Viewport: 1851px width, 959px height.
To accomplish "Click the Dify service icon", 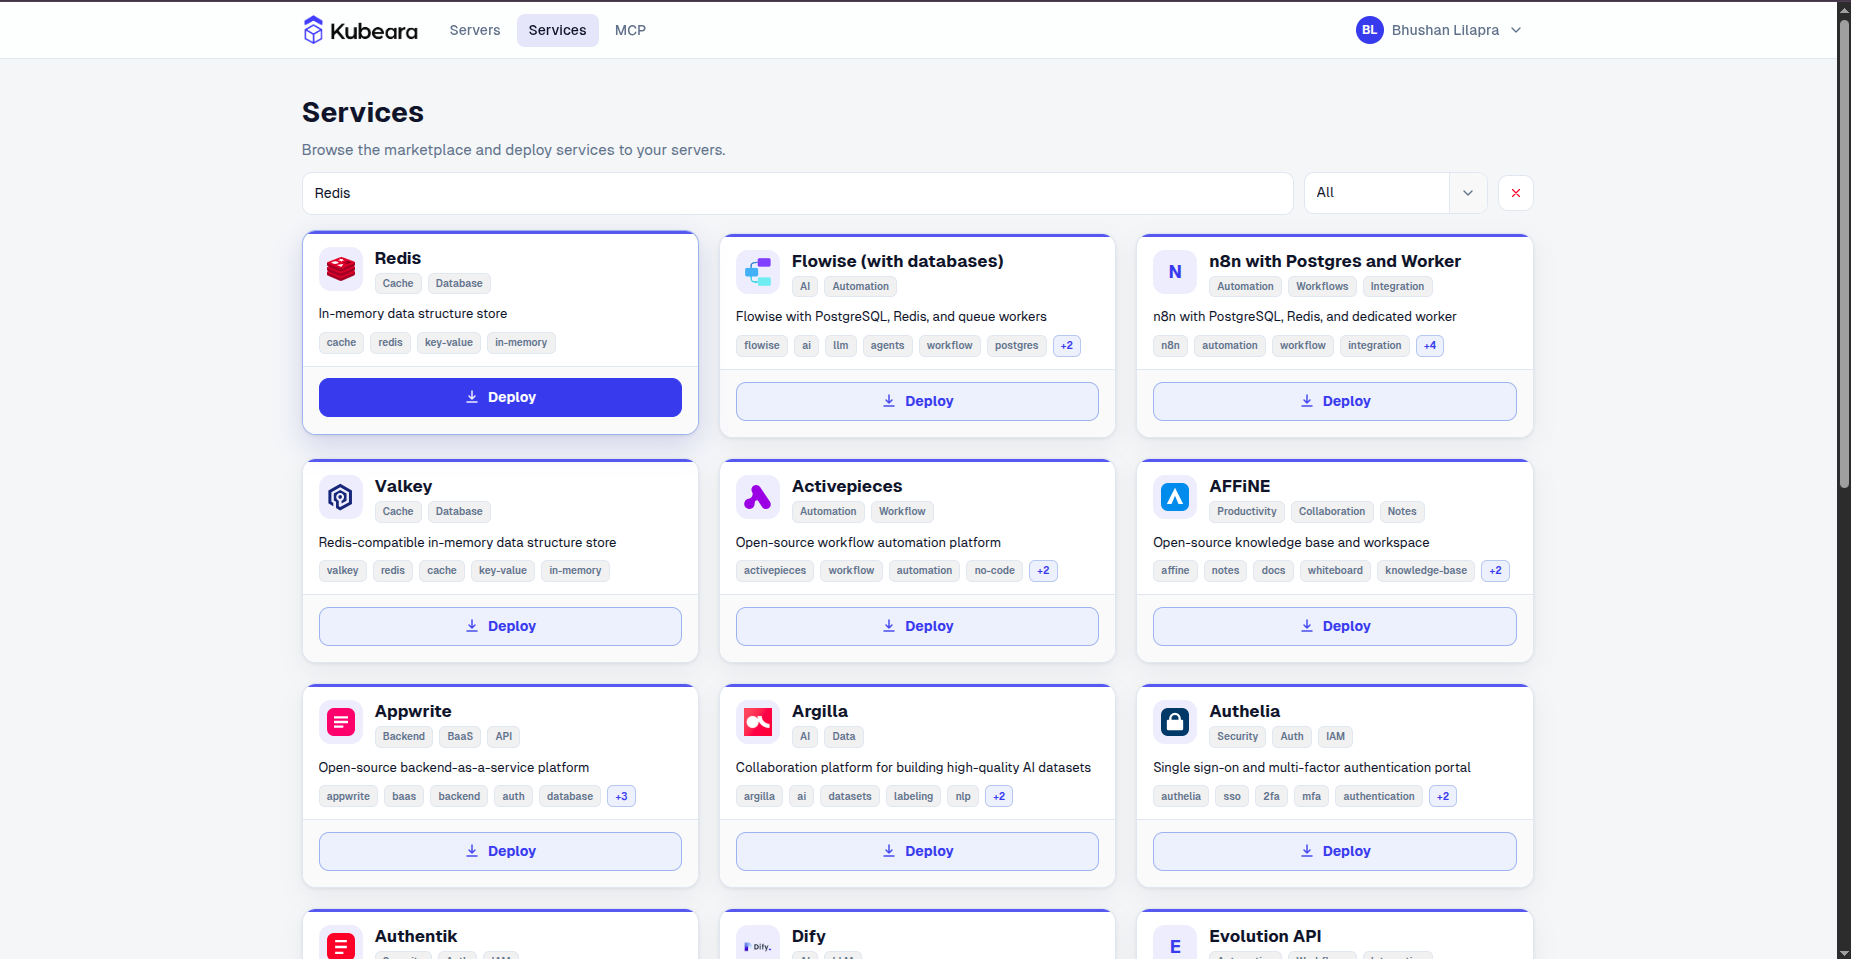I will coord(758,942).
